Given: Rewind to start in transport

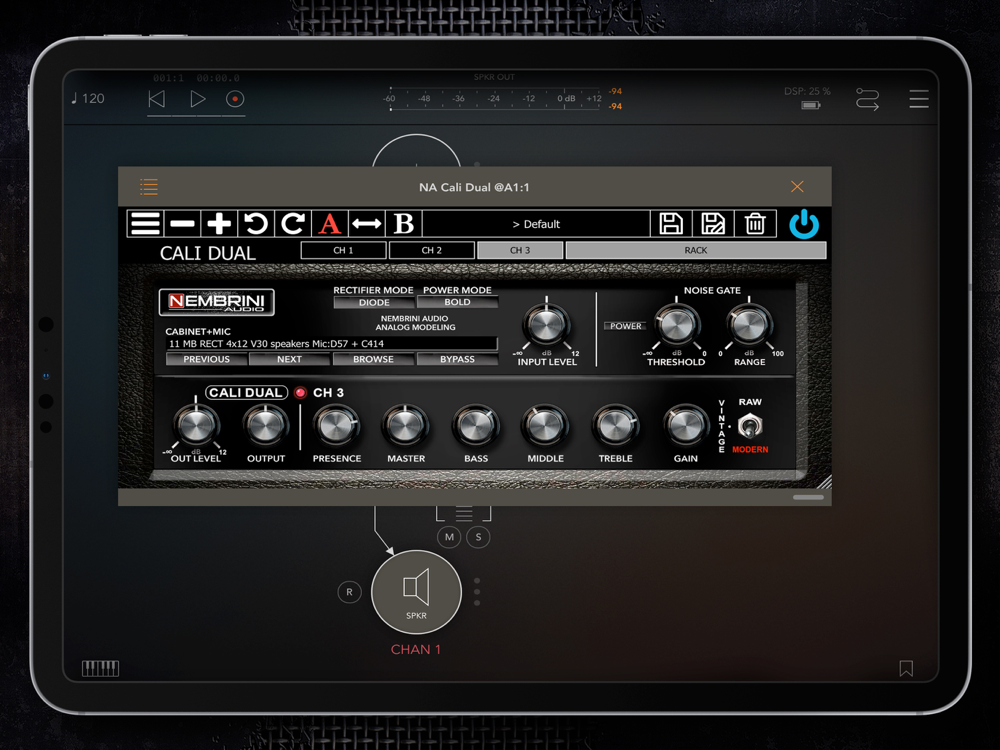Looking at the screenshot, I should (157, 99).
